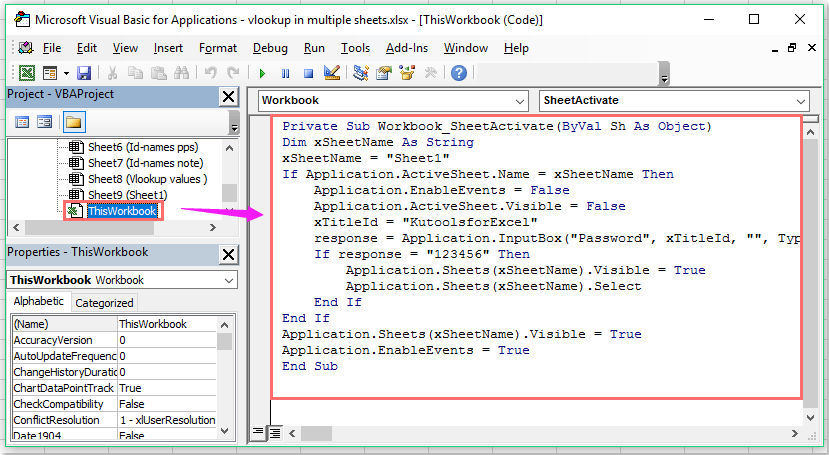Viewport: 829px width, 455px height.
Task: Stop the macro with the Reset icon
Action: coord(308,73)
